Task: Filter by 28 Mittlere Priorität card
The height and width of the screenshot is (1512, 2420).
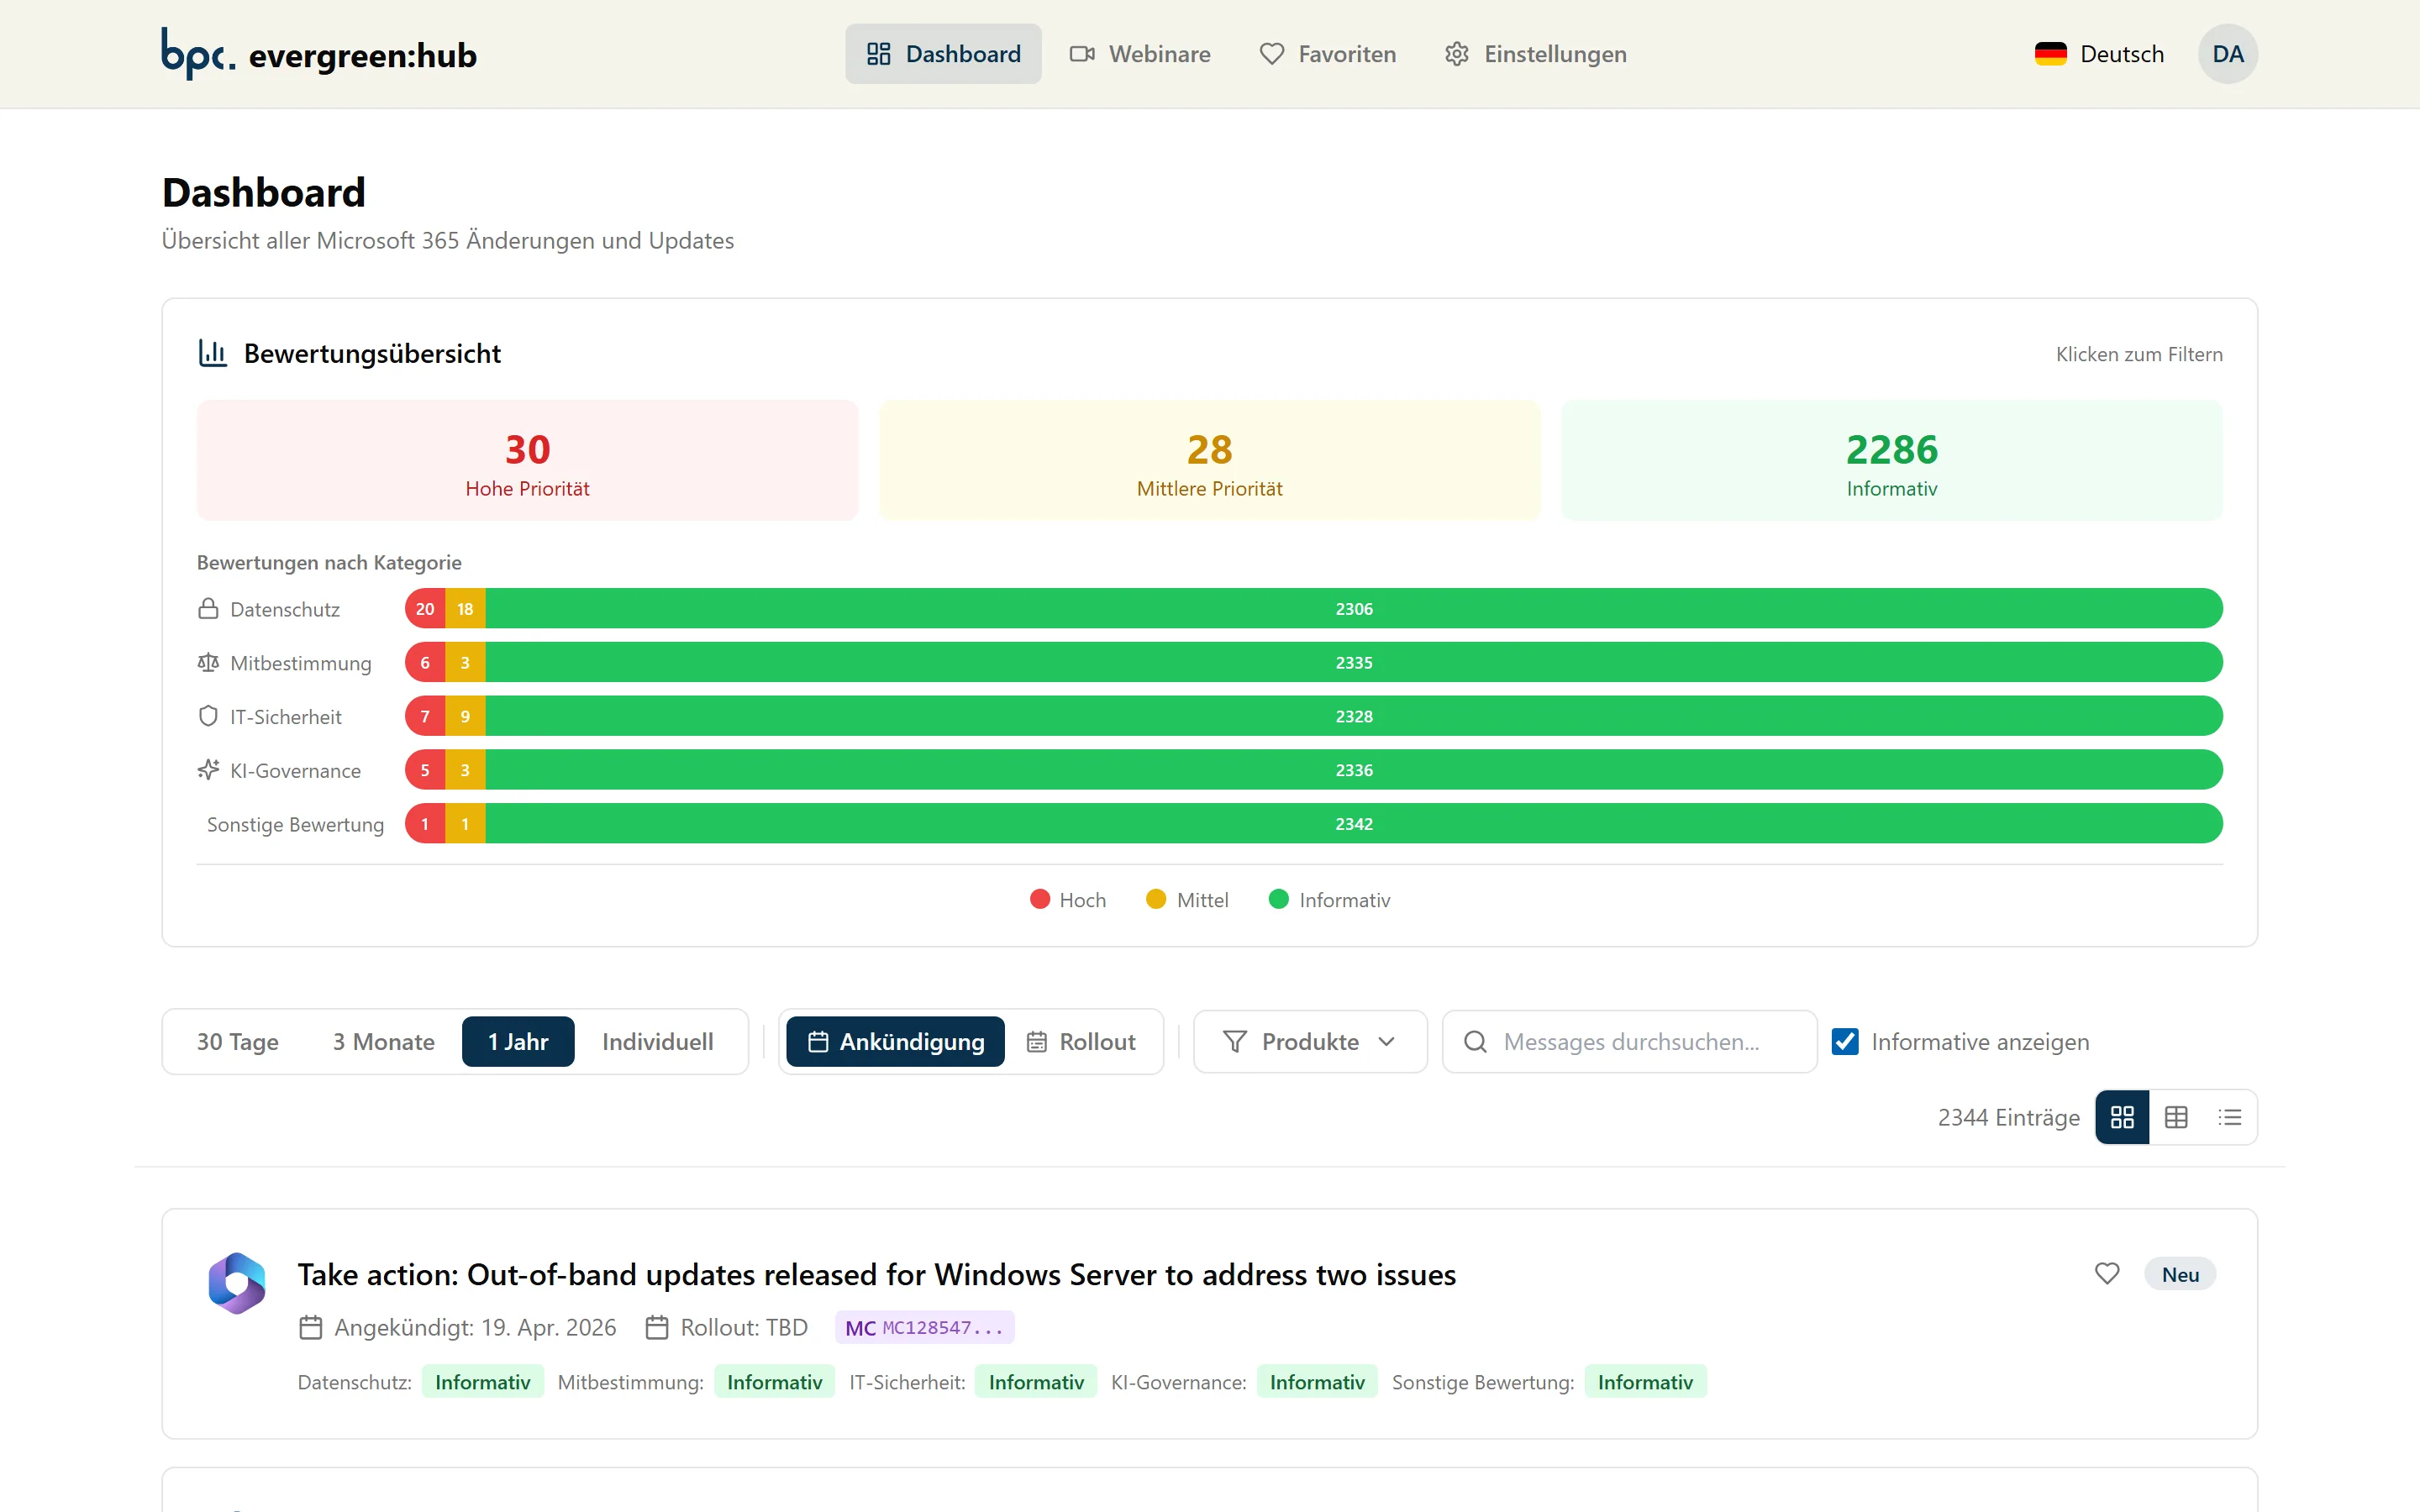Action: tap(1209, 460)
